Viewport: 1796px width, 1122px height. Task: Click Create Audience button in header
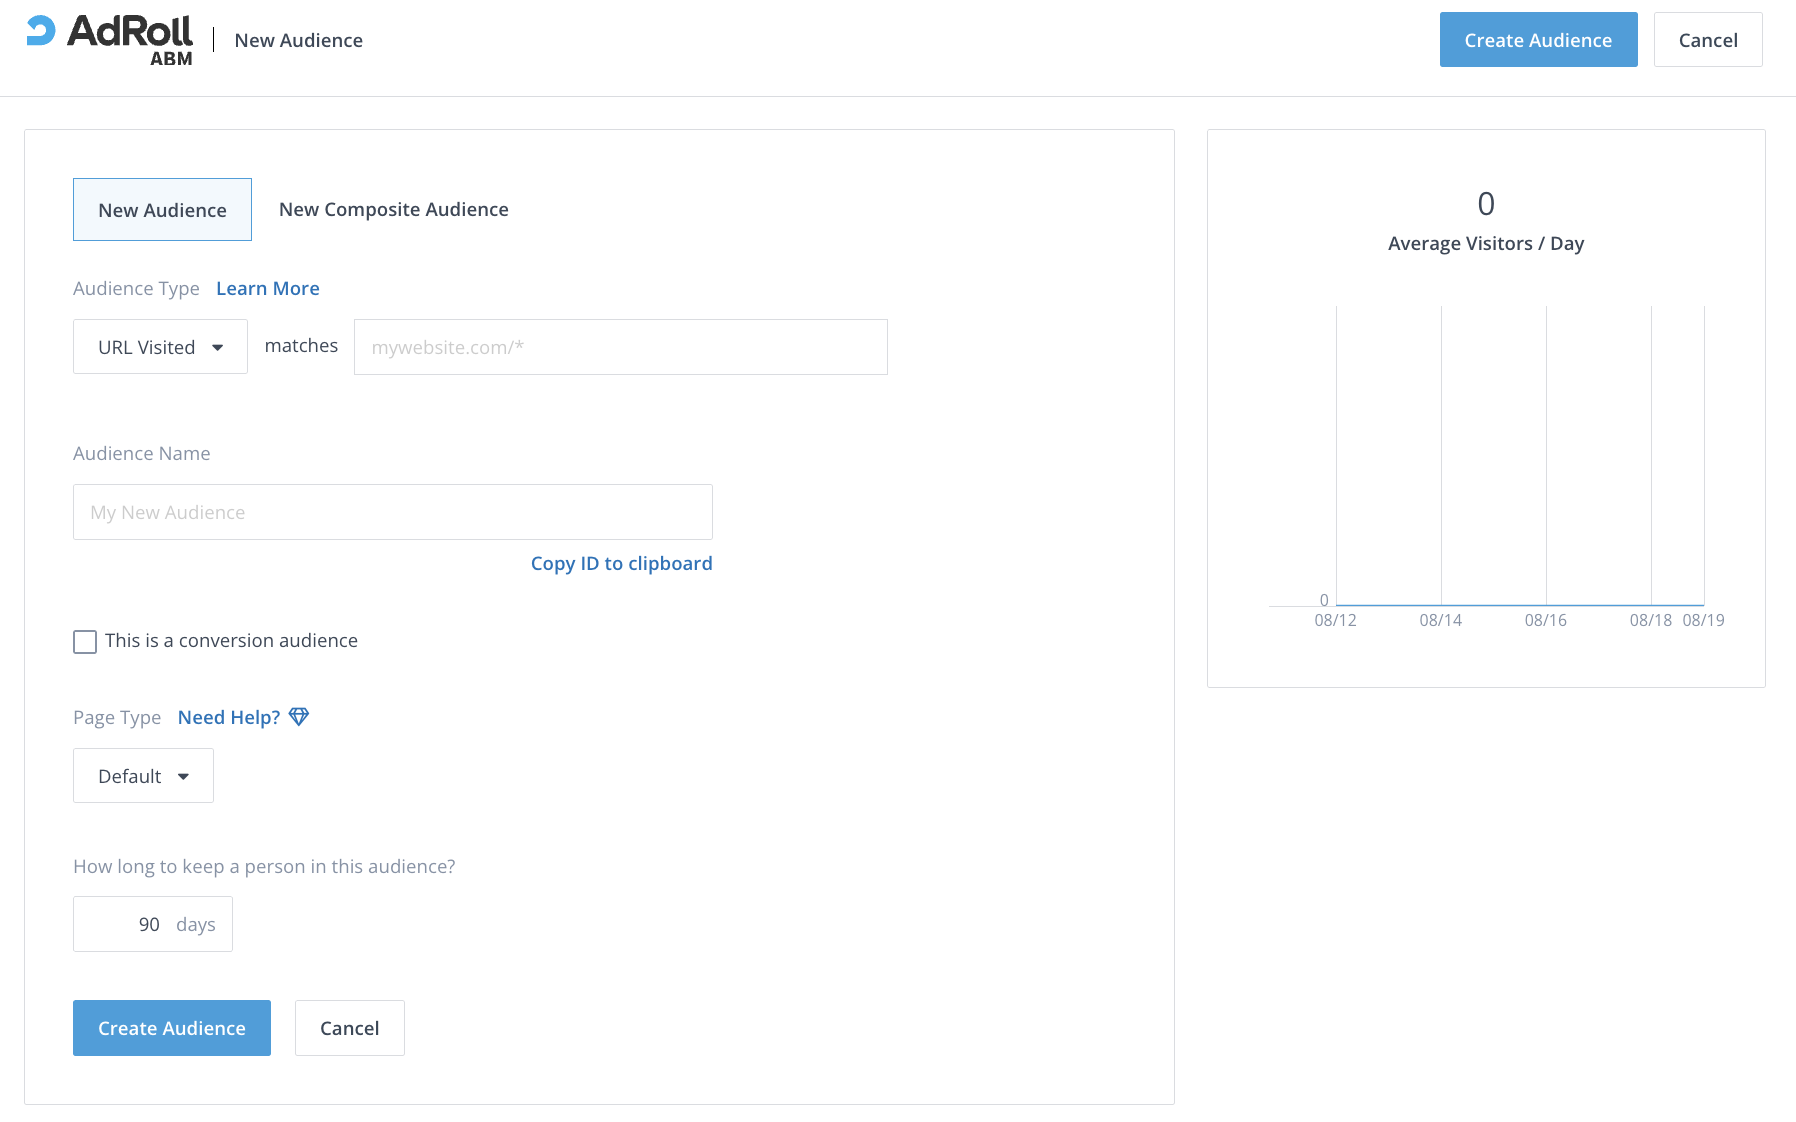[x=1538, y=40]
